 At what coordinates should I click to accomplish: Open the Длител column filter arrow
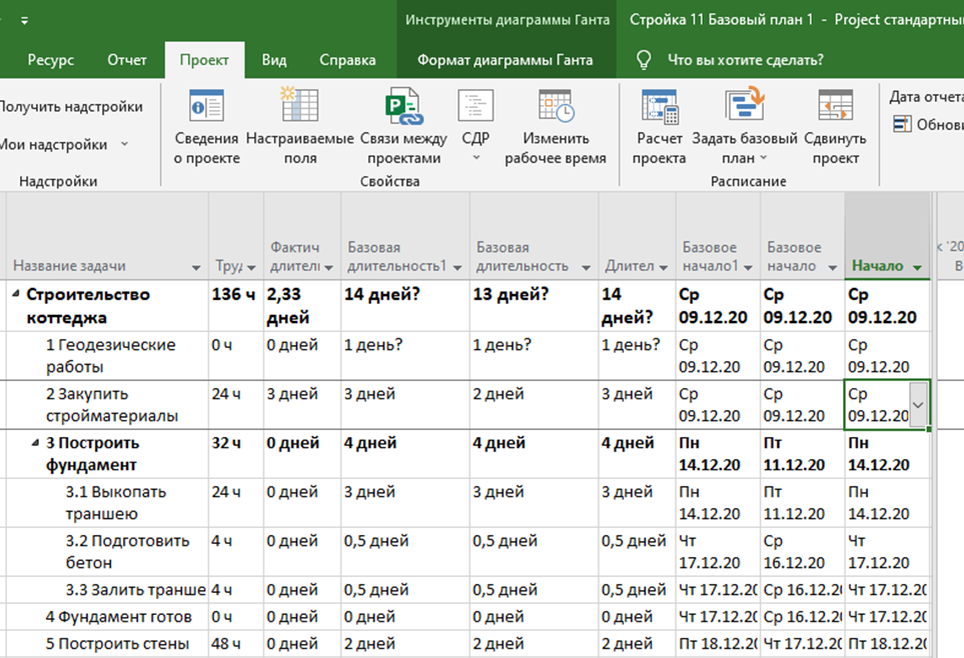[663, 268]
